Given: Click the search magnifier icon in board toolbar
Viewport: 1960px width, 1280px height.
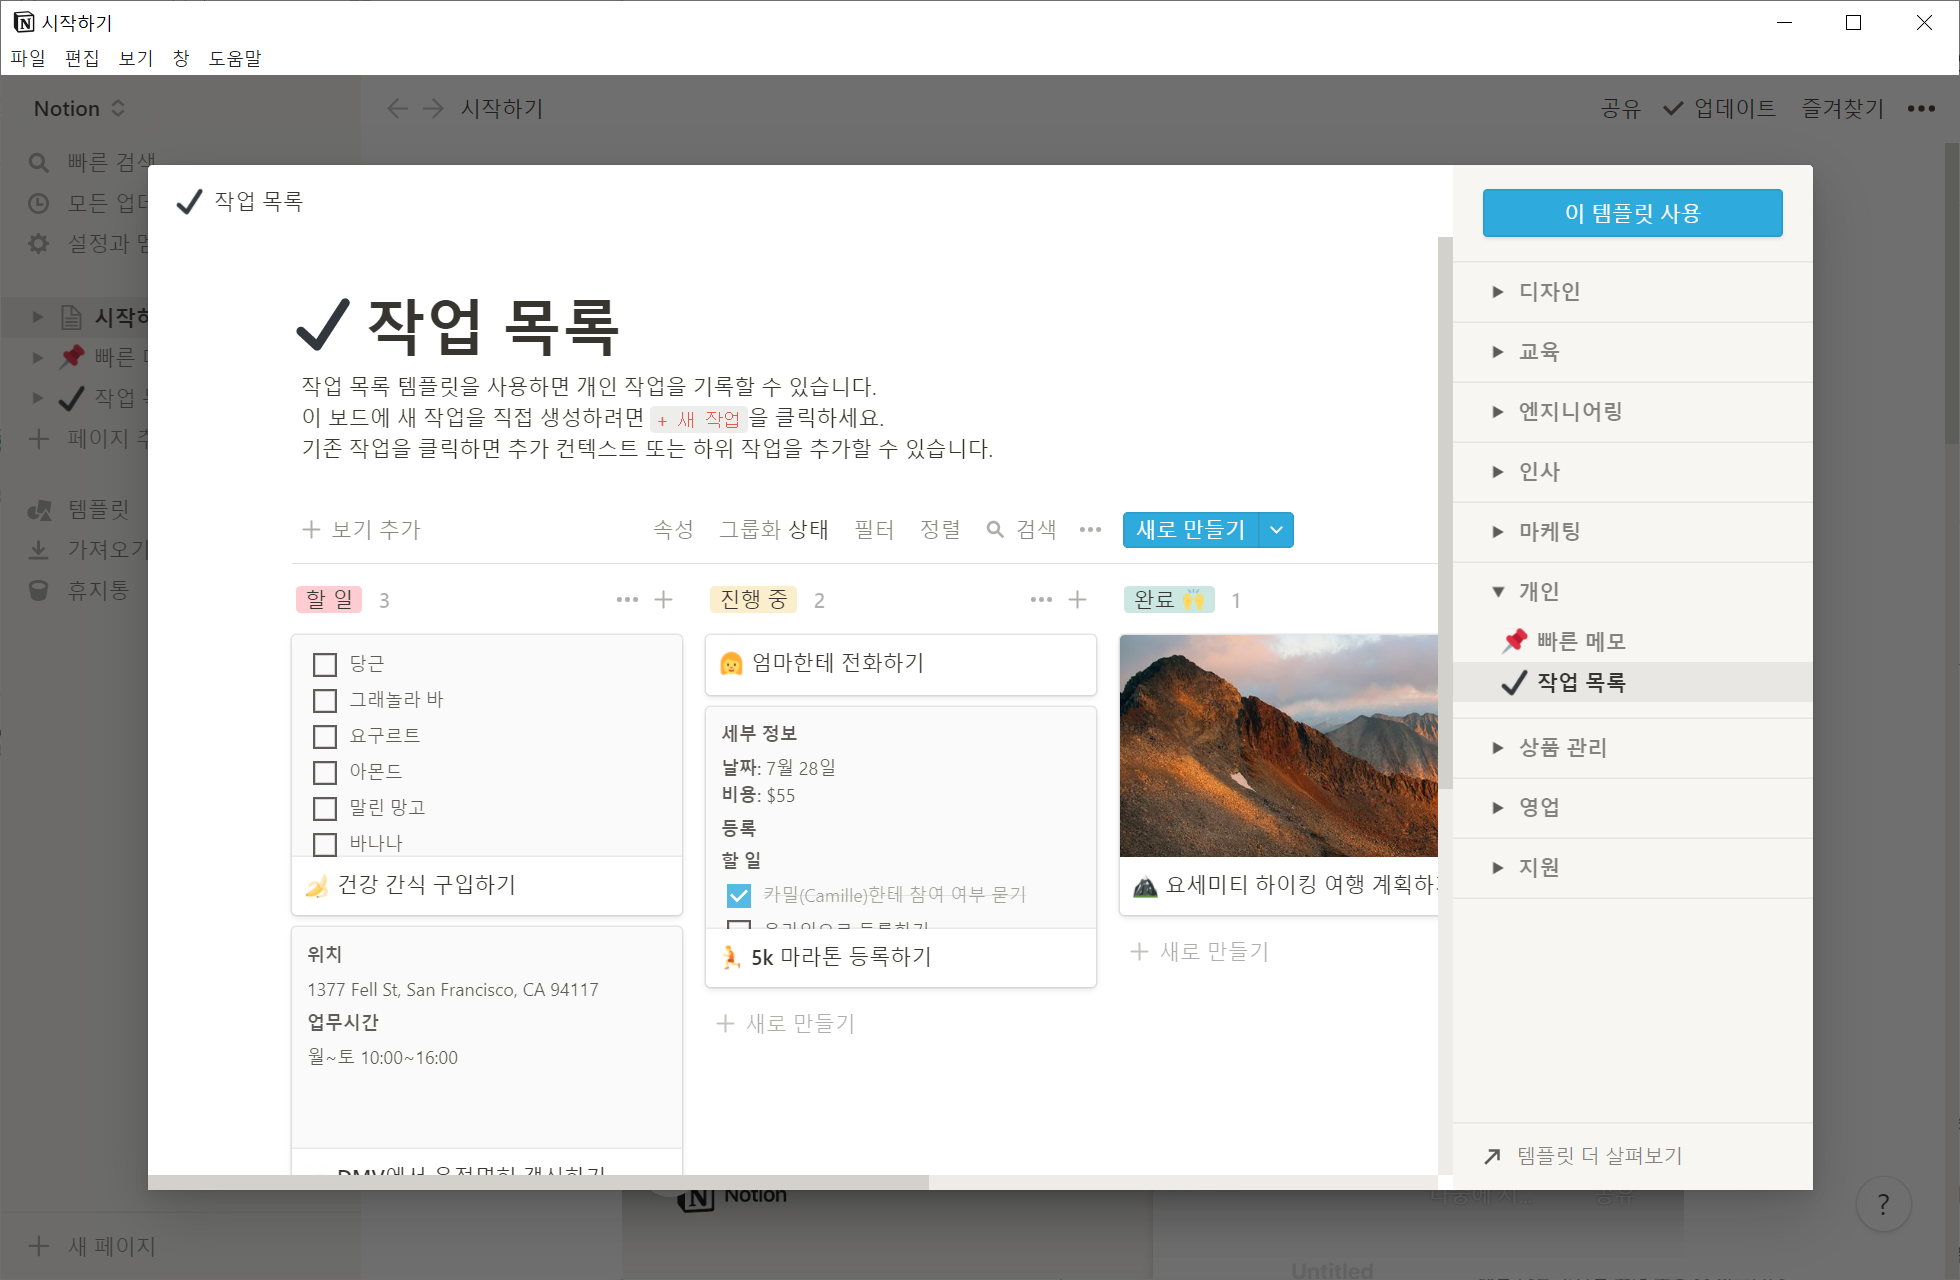Looking at the screenshot, I should 994,530.
